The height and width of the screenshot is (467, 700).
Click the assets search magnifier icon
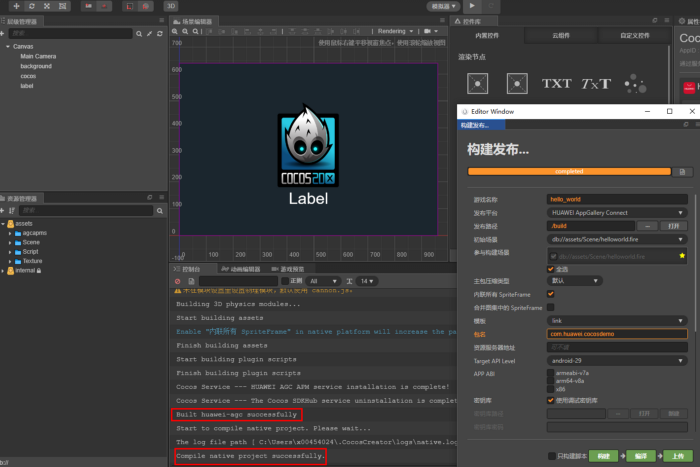160,211
